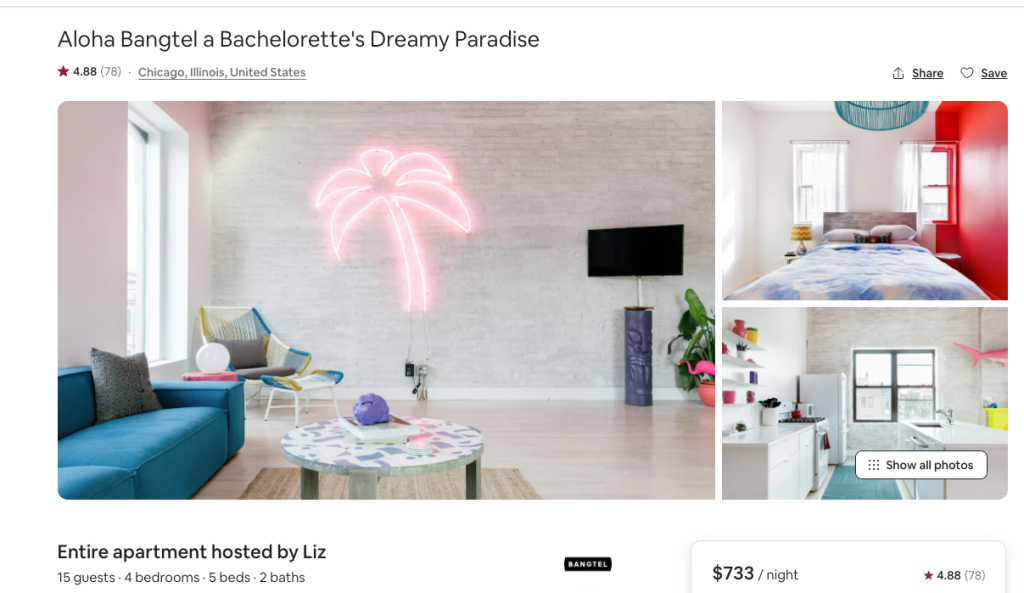Click the Share link text
The height and width of the screenshot is (593, 1024).
click(x=927, y=73)
